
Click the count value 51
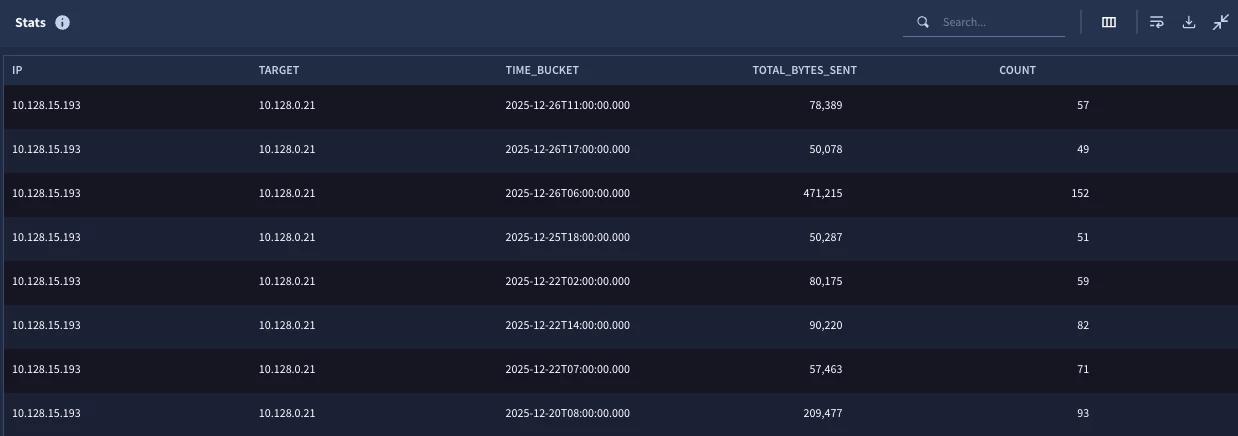point(1083,237)
